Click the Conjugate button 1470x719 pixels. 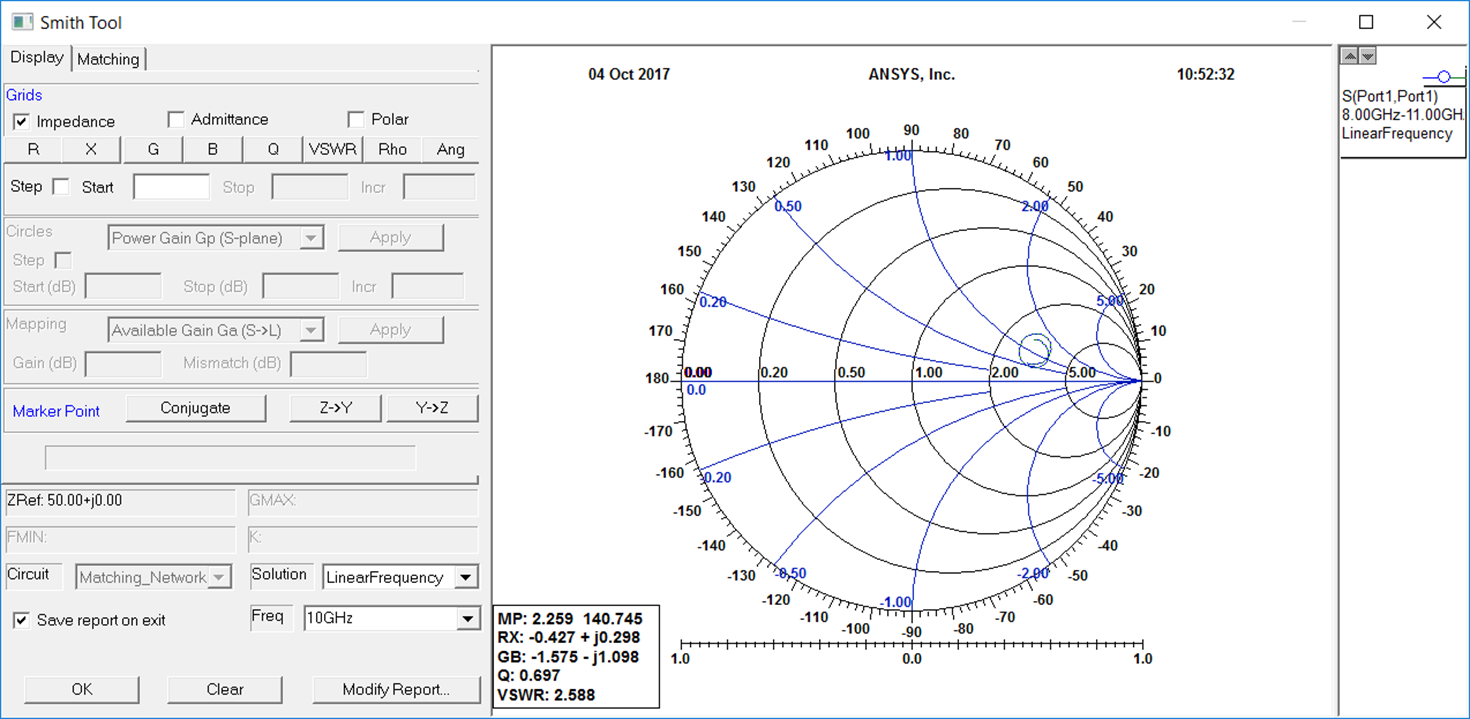(195, 408)
